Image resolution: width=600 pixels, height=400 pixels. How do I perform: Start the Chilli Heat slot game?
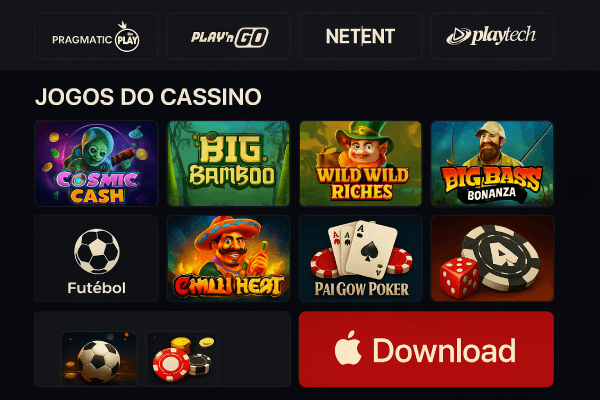pos(228,258)
